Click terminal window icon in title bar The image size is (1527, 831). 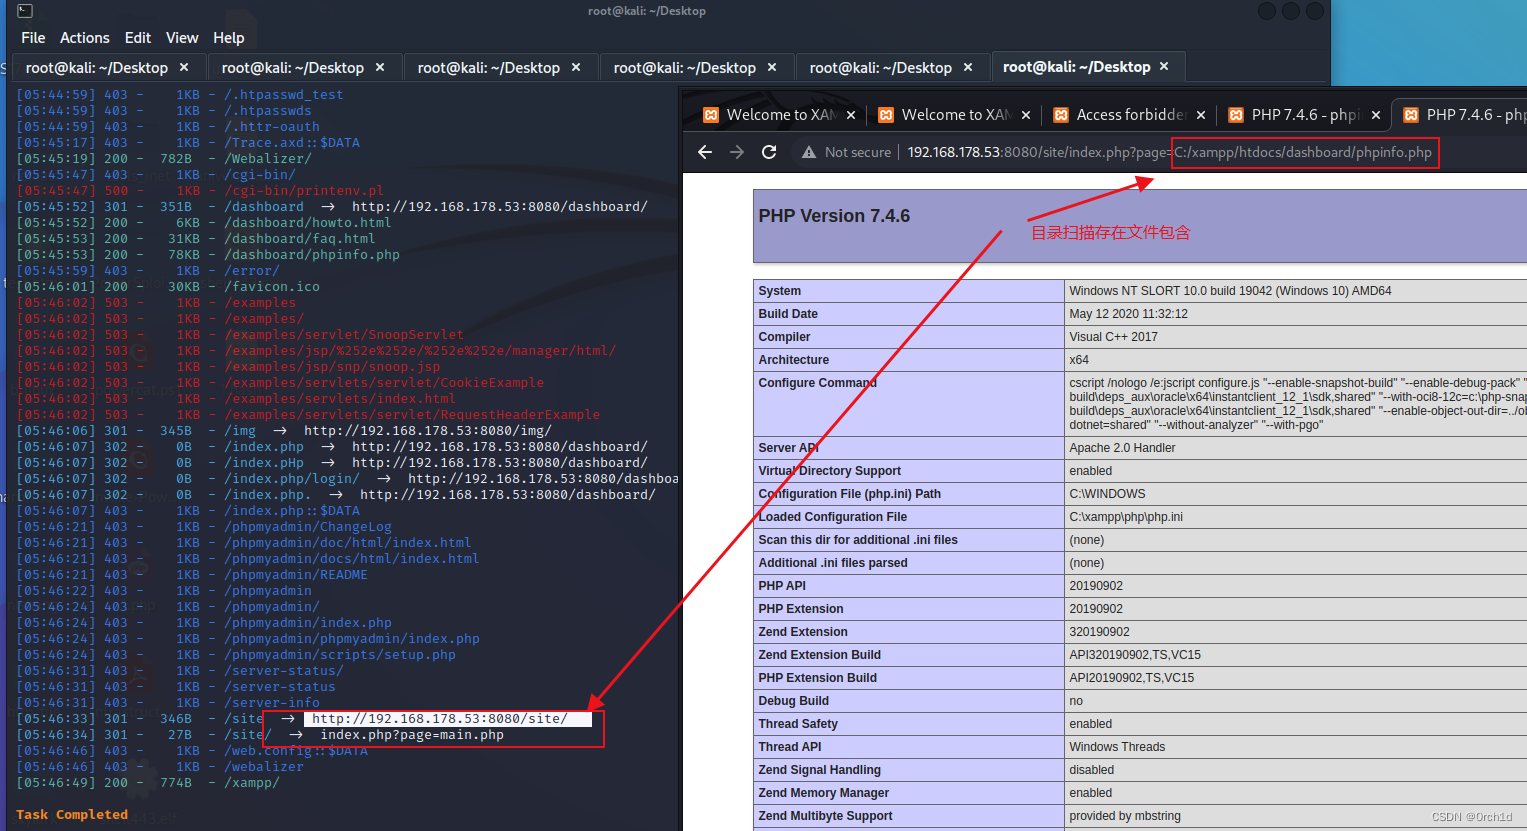point(25,11)
